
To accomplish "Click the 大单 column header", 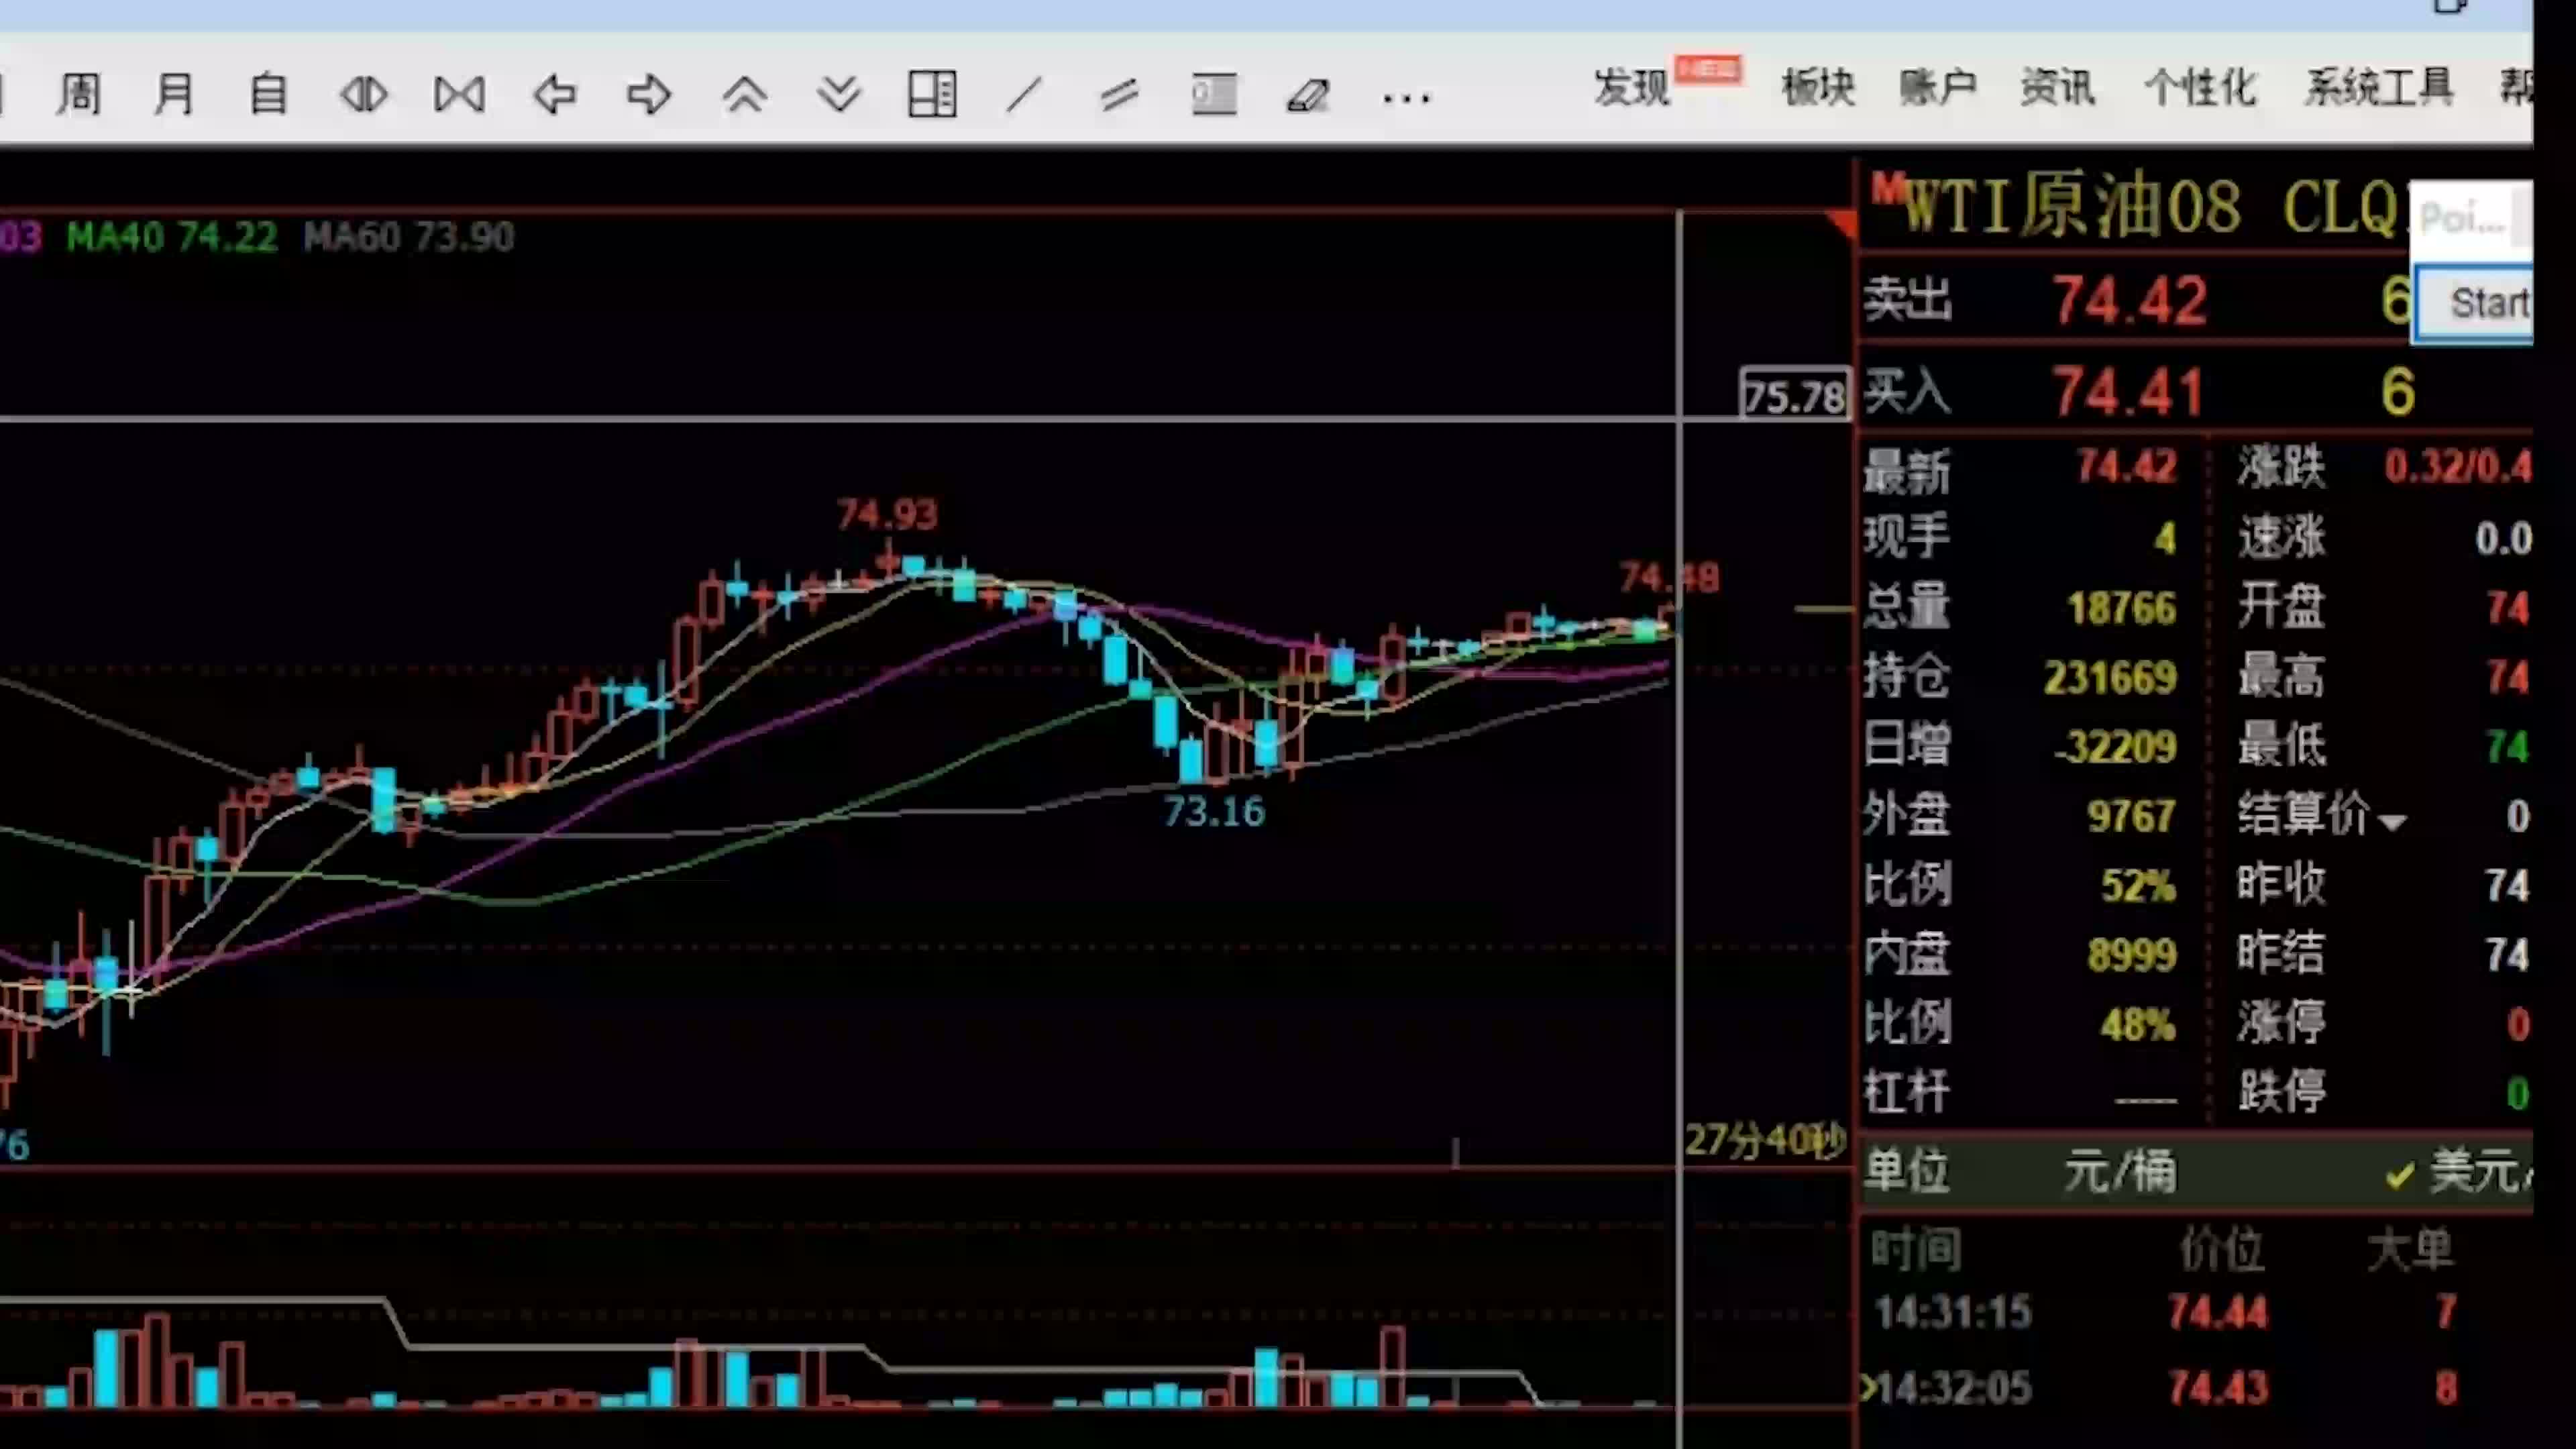I will tap(2410, 1249).
